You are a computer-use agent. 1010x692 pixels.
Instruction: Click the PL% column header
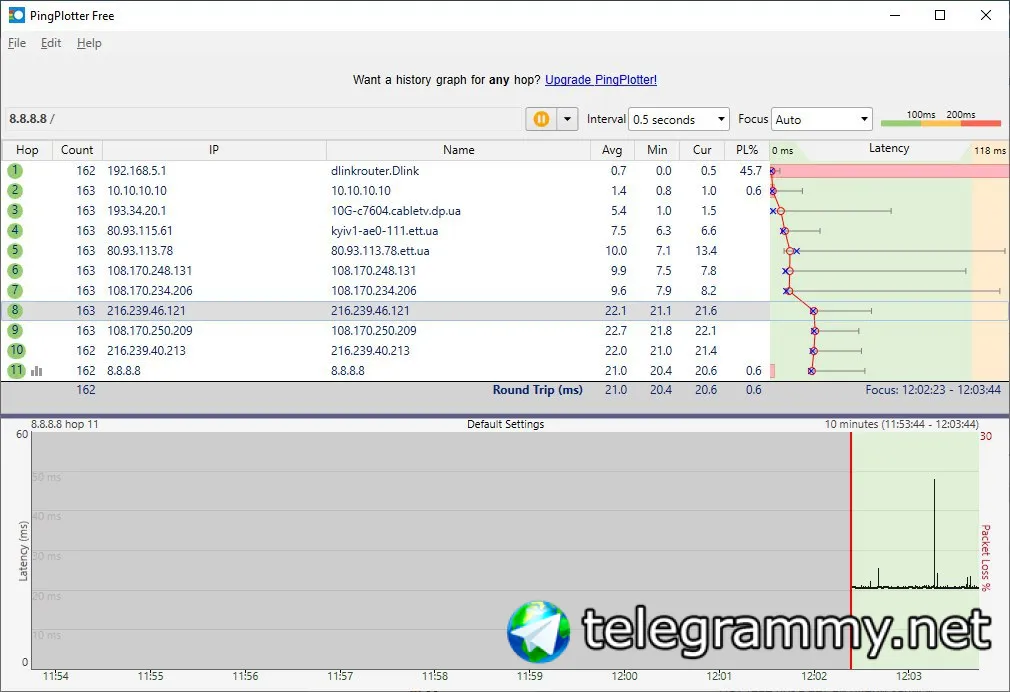(x=747, y=150)
